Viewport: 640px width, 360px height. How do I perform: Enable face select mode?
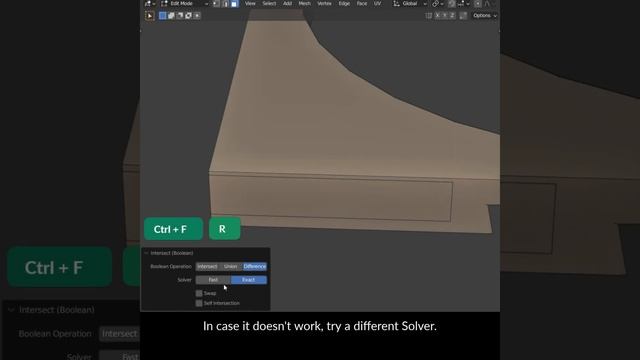coord(234,4)
